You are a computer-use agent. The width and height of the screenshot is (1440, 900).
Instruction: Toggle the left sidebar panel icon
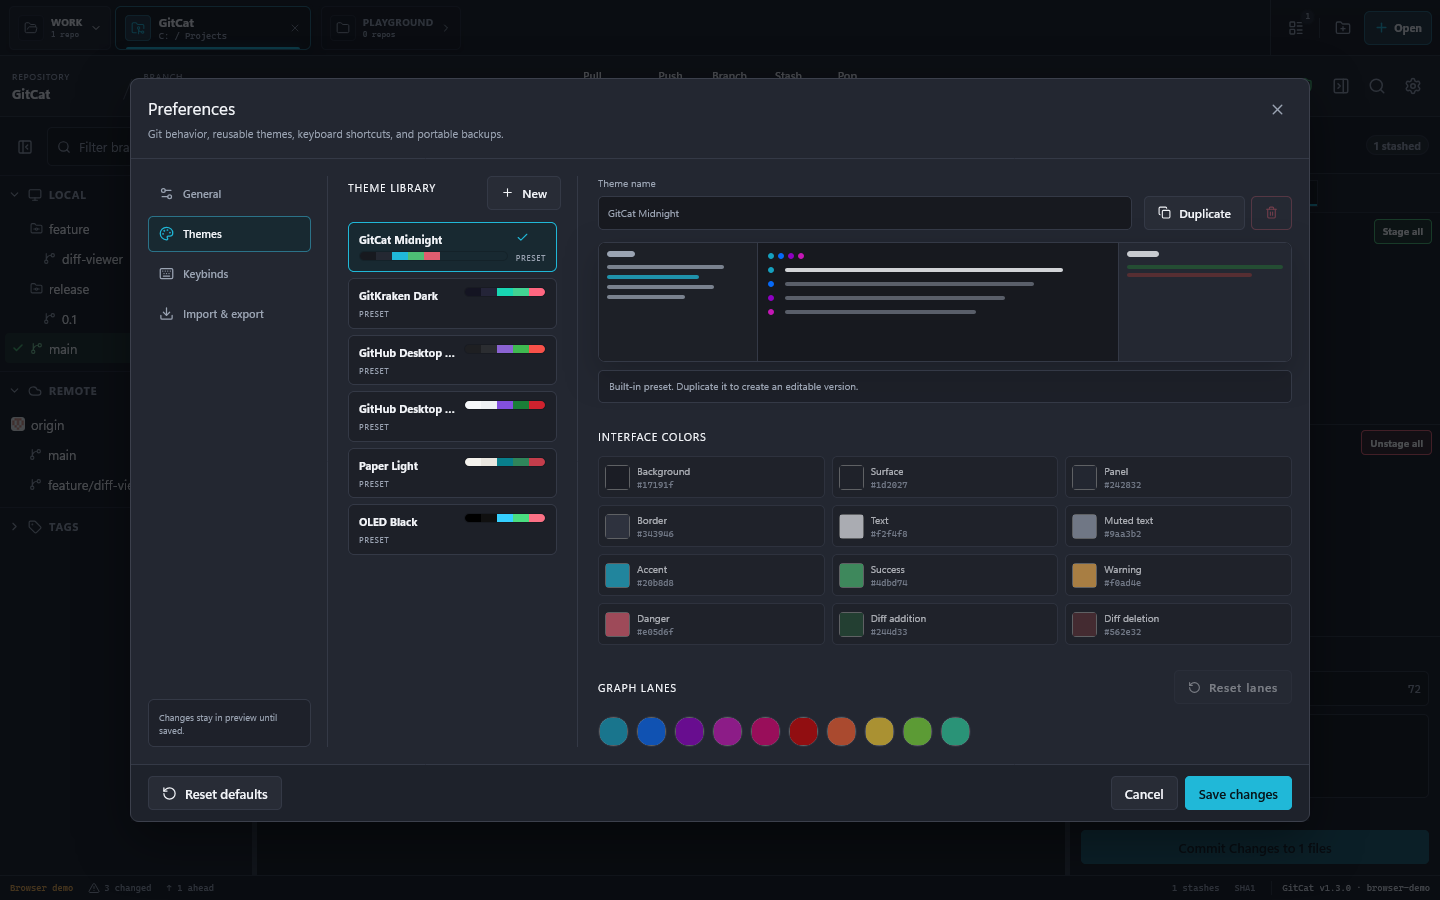[25, 147]
